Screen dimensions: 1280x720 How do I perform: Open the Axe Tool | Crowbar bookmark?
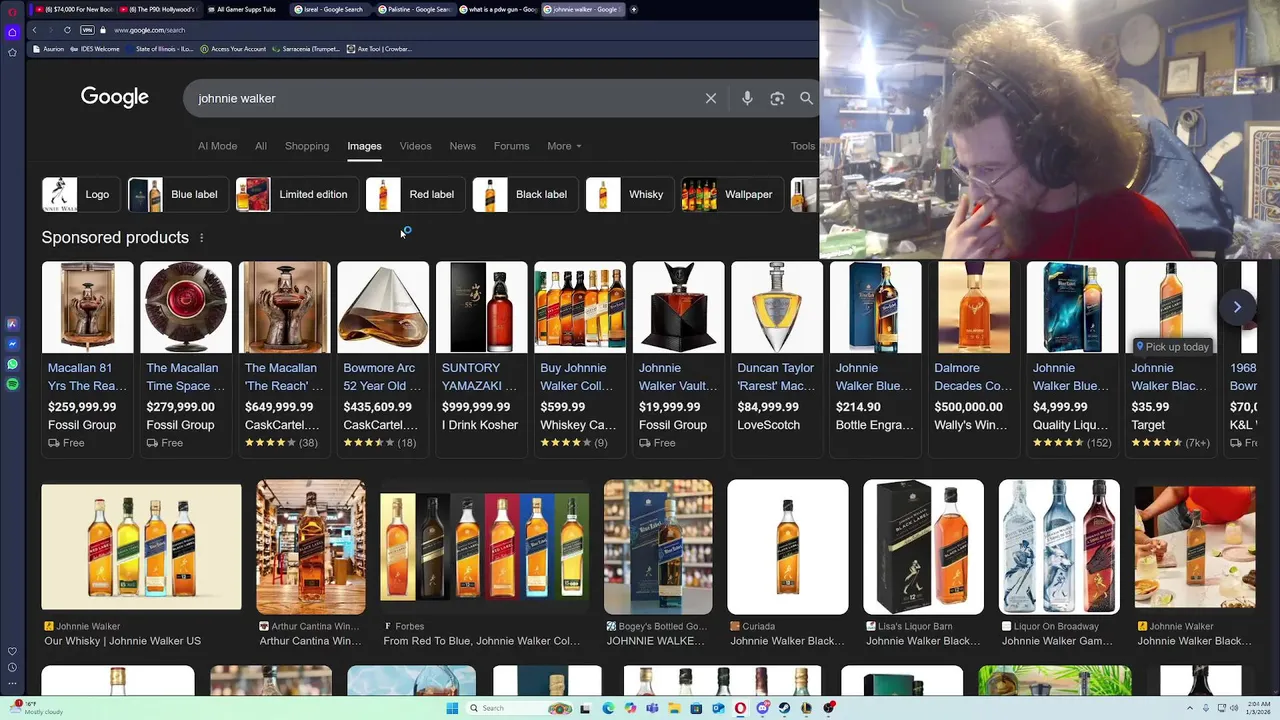point(379,49)
